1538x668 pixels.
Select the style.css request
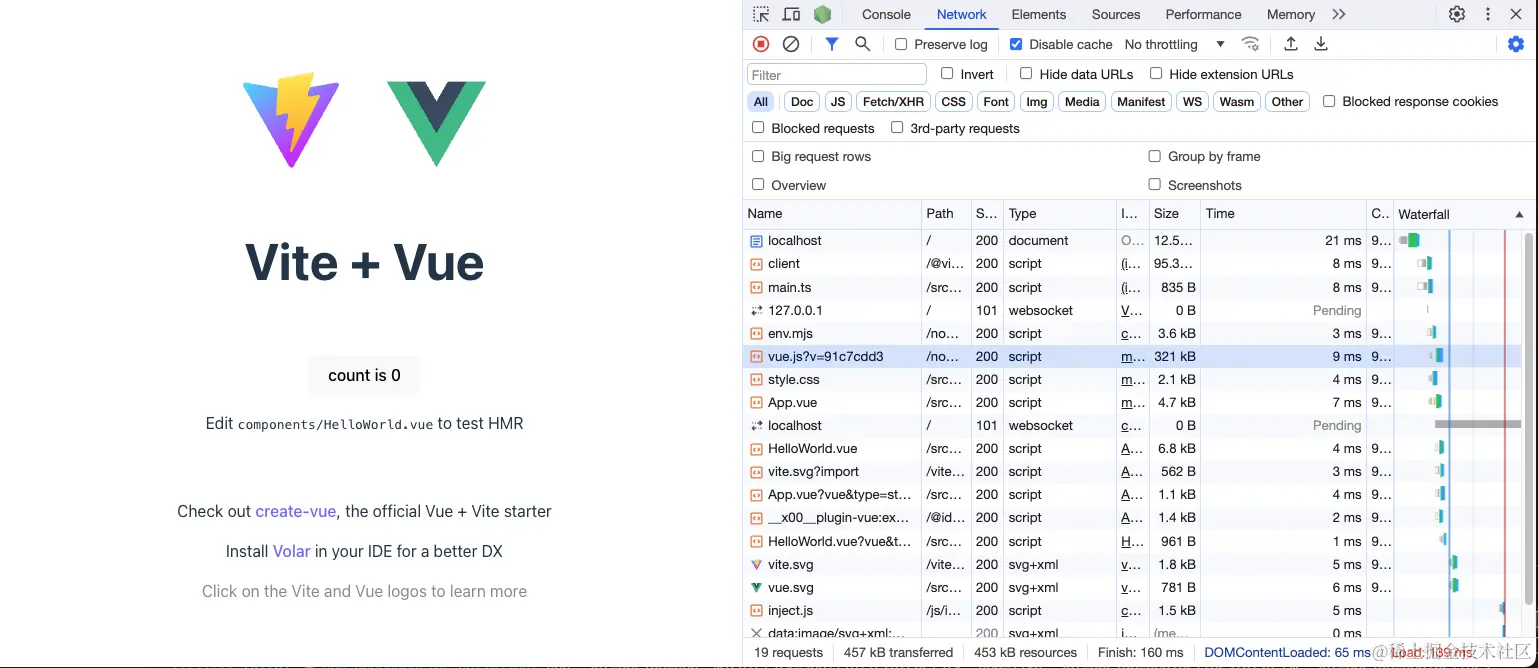[1132, 379]
